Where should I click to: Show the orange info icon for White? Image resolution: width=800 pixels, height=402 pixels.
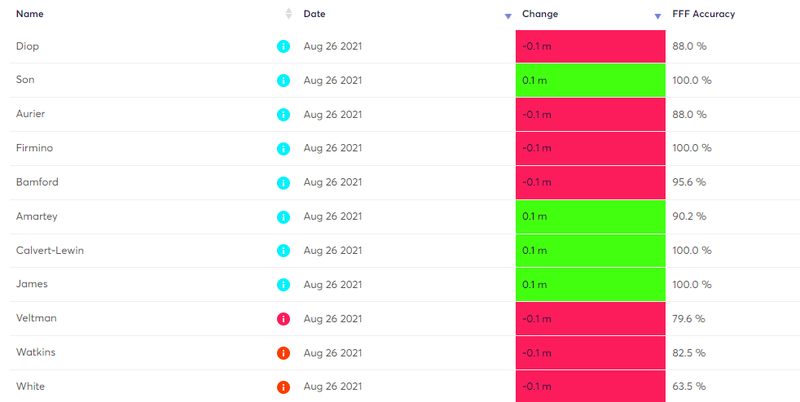pos(283,387)
